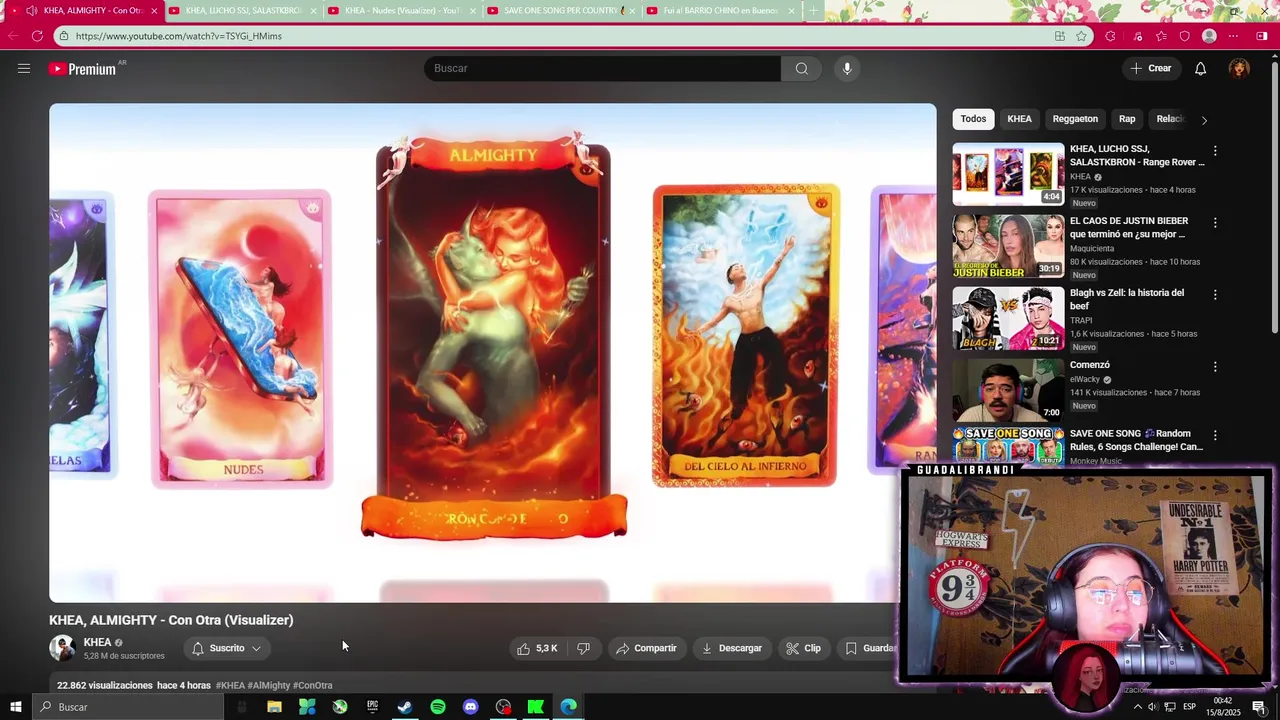Click the KHEA channel name link
The width and height of the screenshot is (1280, 720).
click(x=97, y=643)
